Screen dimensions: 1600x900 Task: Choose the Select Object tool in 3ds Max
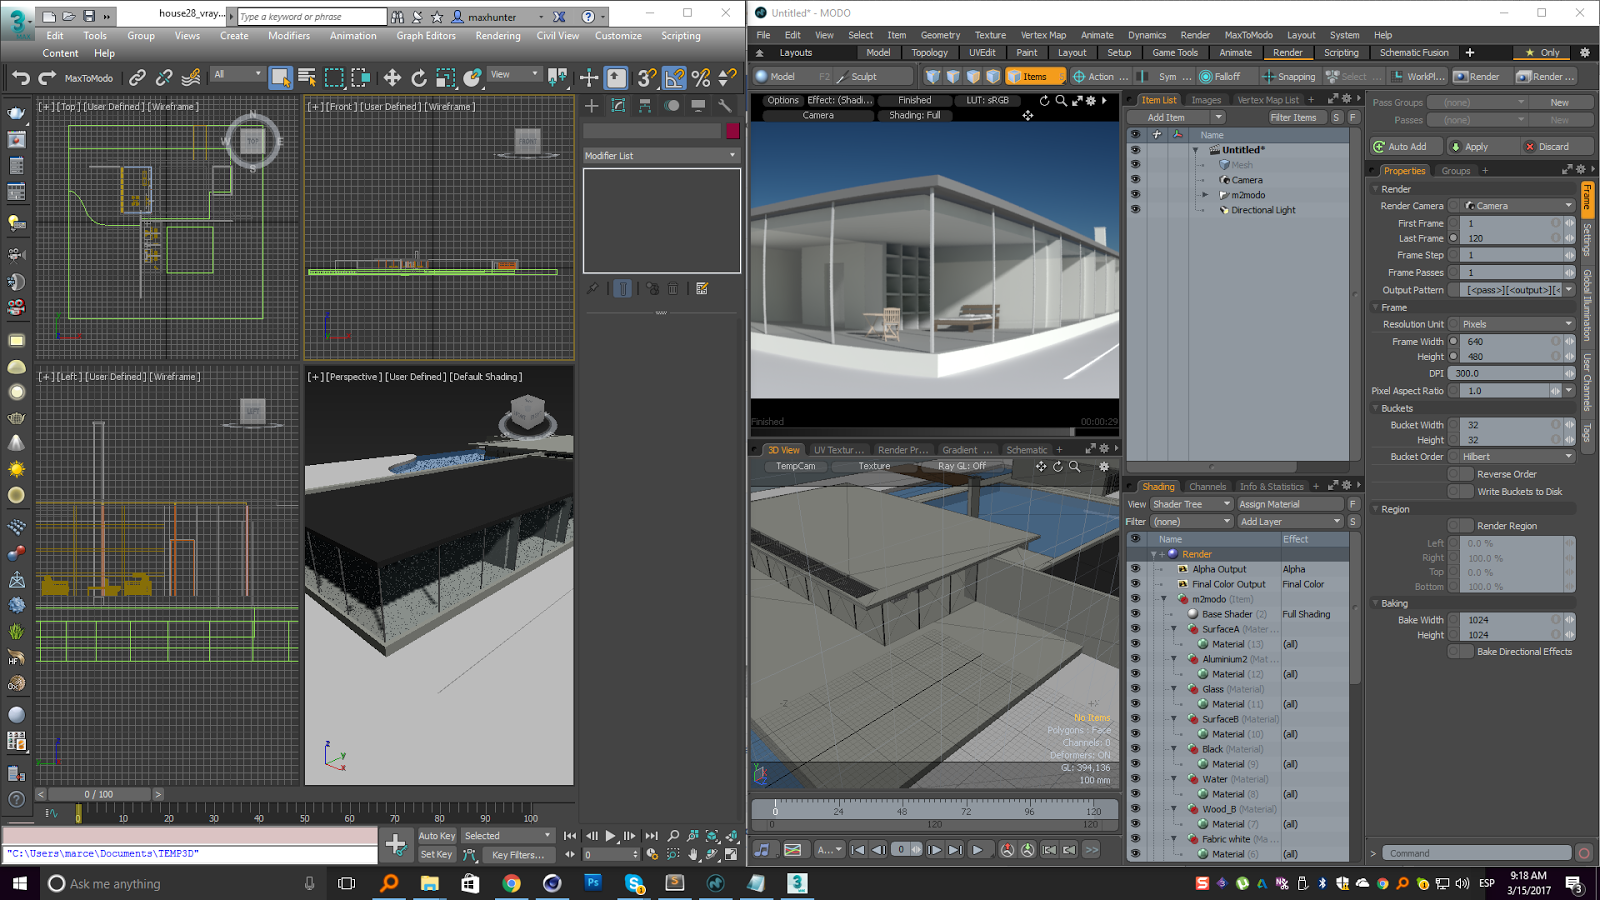click(x=280, y=77)
